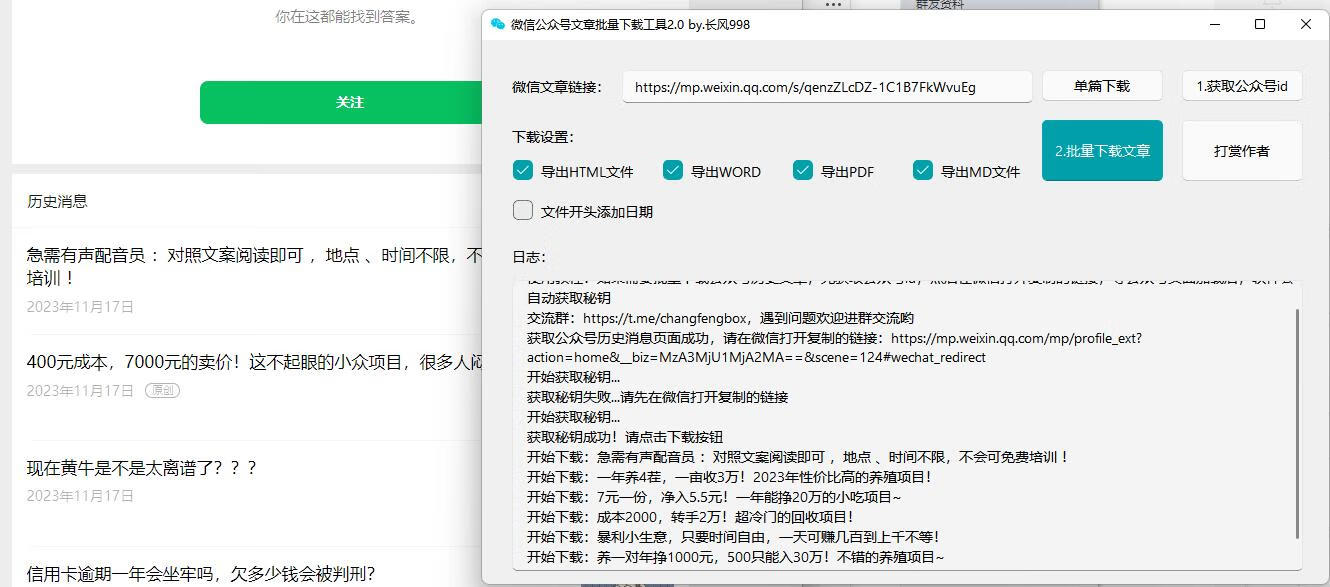
Task: Disable the 导出WORD export option
Action: coord(672,170)
